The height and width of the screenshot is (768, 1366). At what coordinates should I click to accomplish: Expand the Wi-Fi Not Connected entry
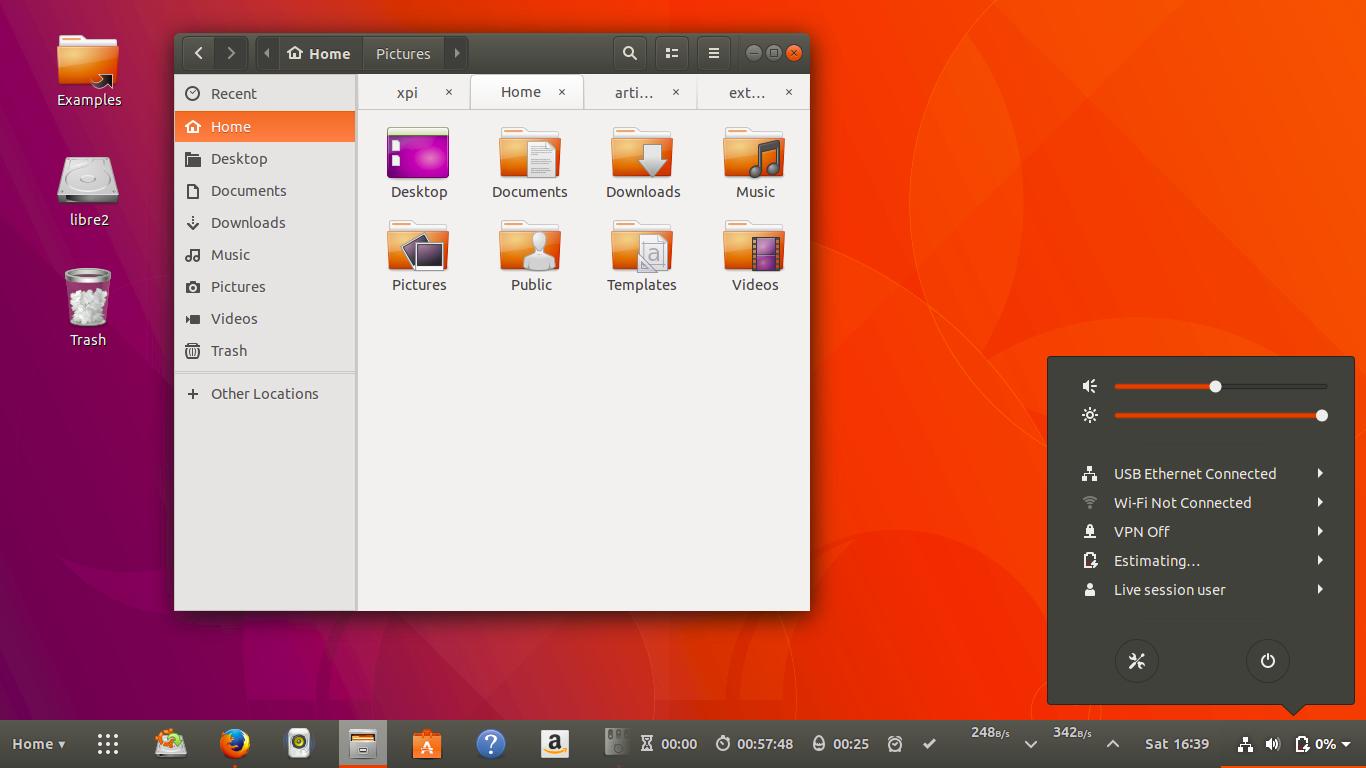click(x=1182, y=502)
